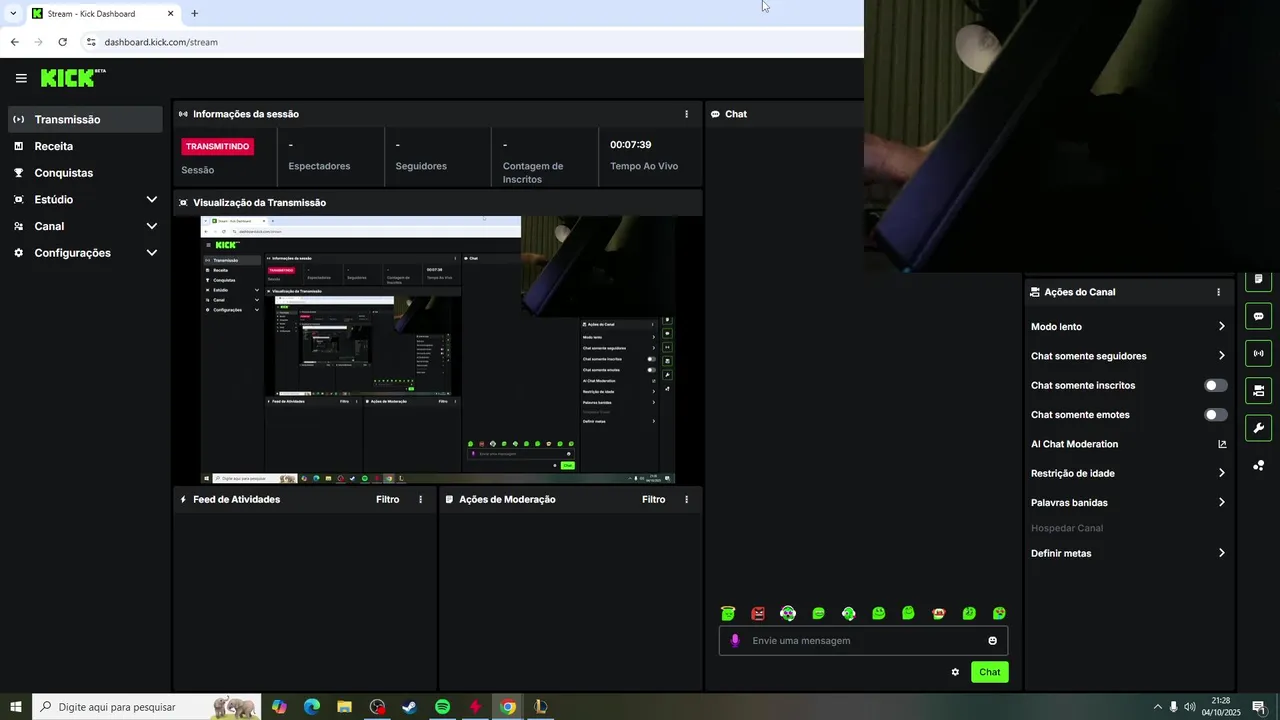Open the browser tab list dropdown
This screenshot has height=720, width=1280.
[12, 13]
